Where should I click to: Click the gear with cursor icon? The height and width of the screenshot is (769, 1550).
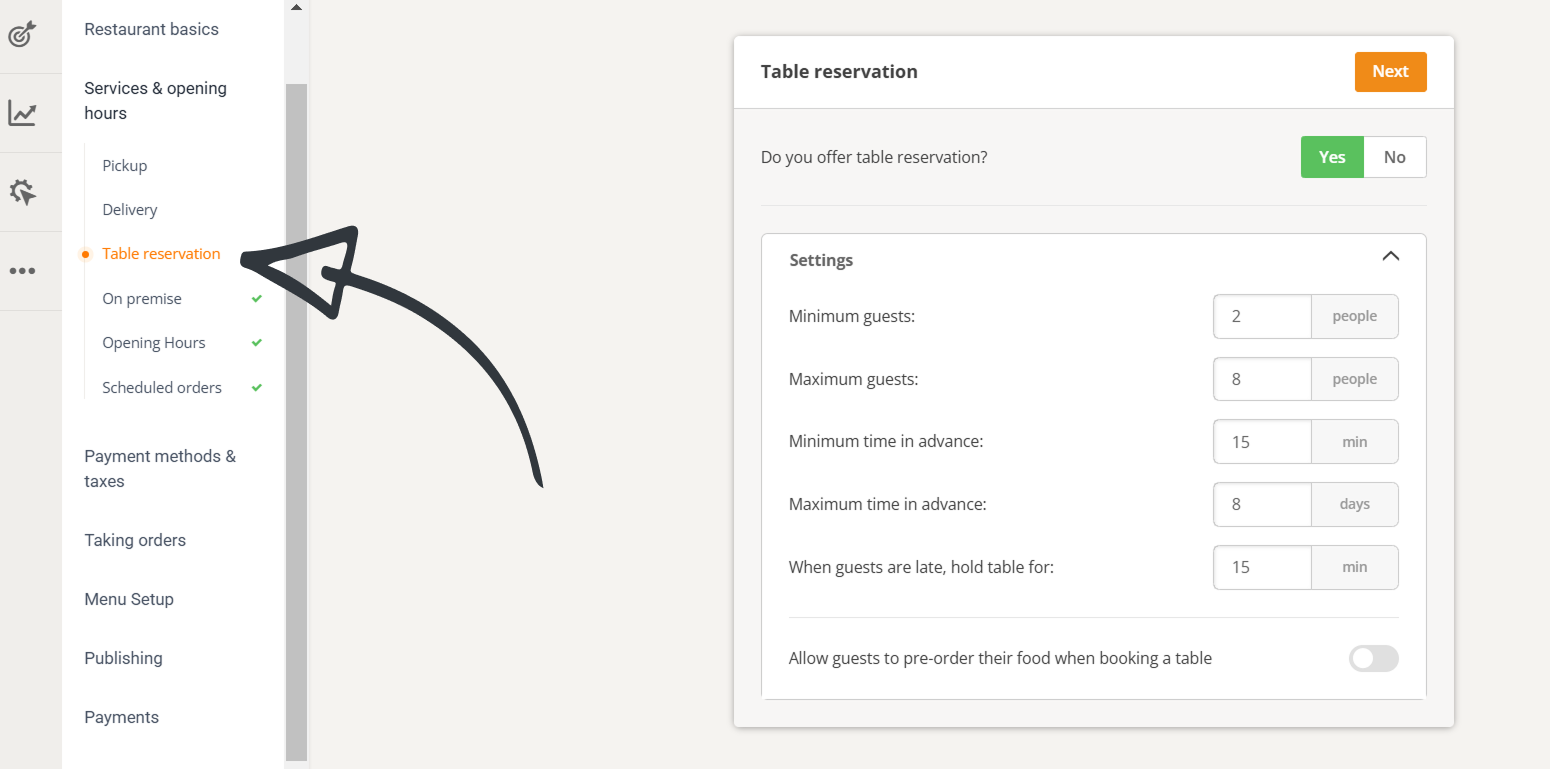pyautogui.click(x=22, y=192)
